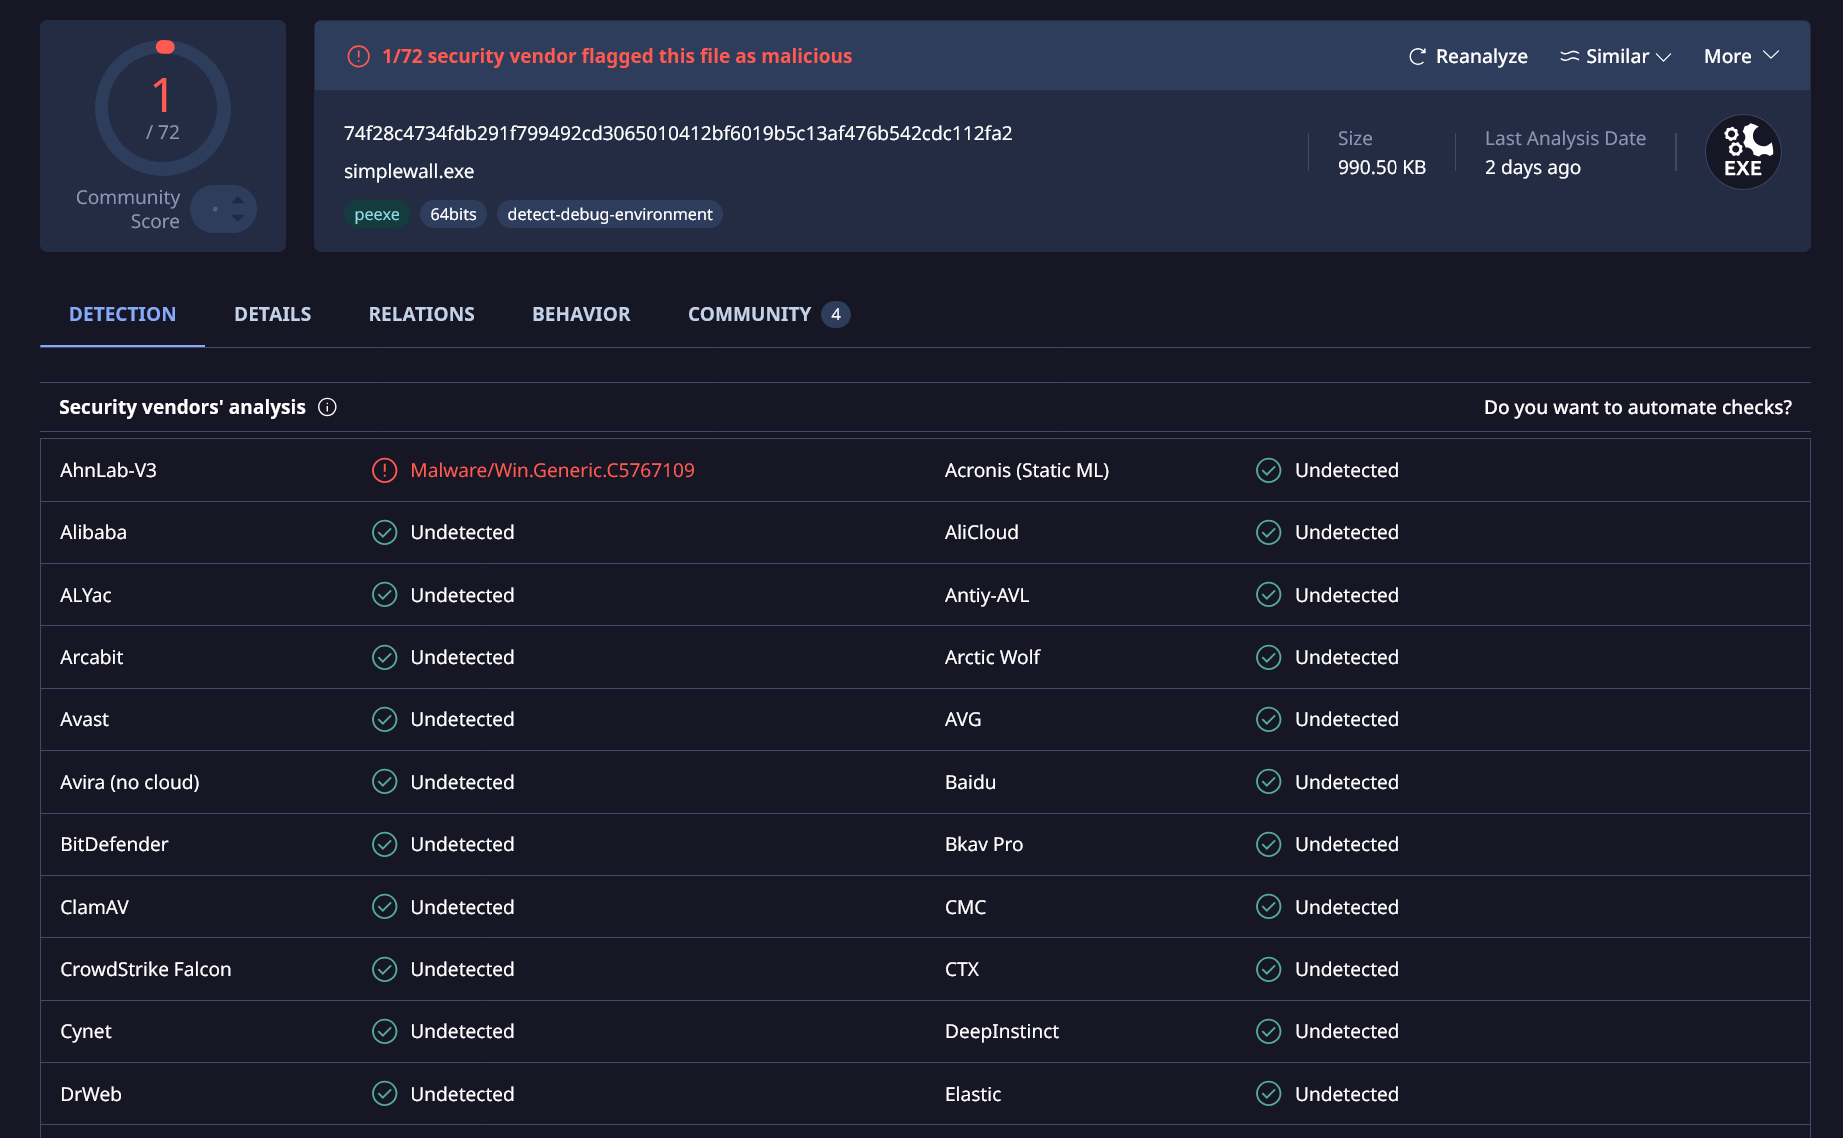The image size is (1843, 1138).
Task: Click Cynet undetected checkmark icon
Action: [385, 1031]
